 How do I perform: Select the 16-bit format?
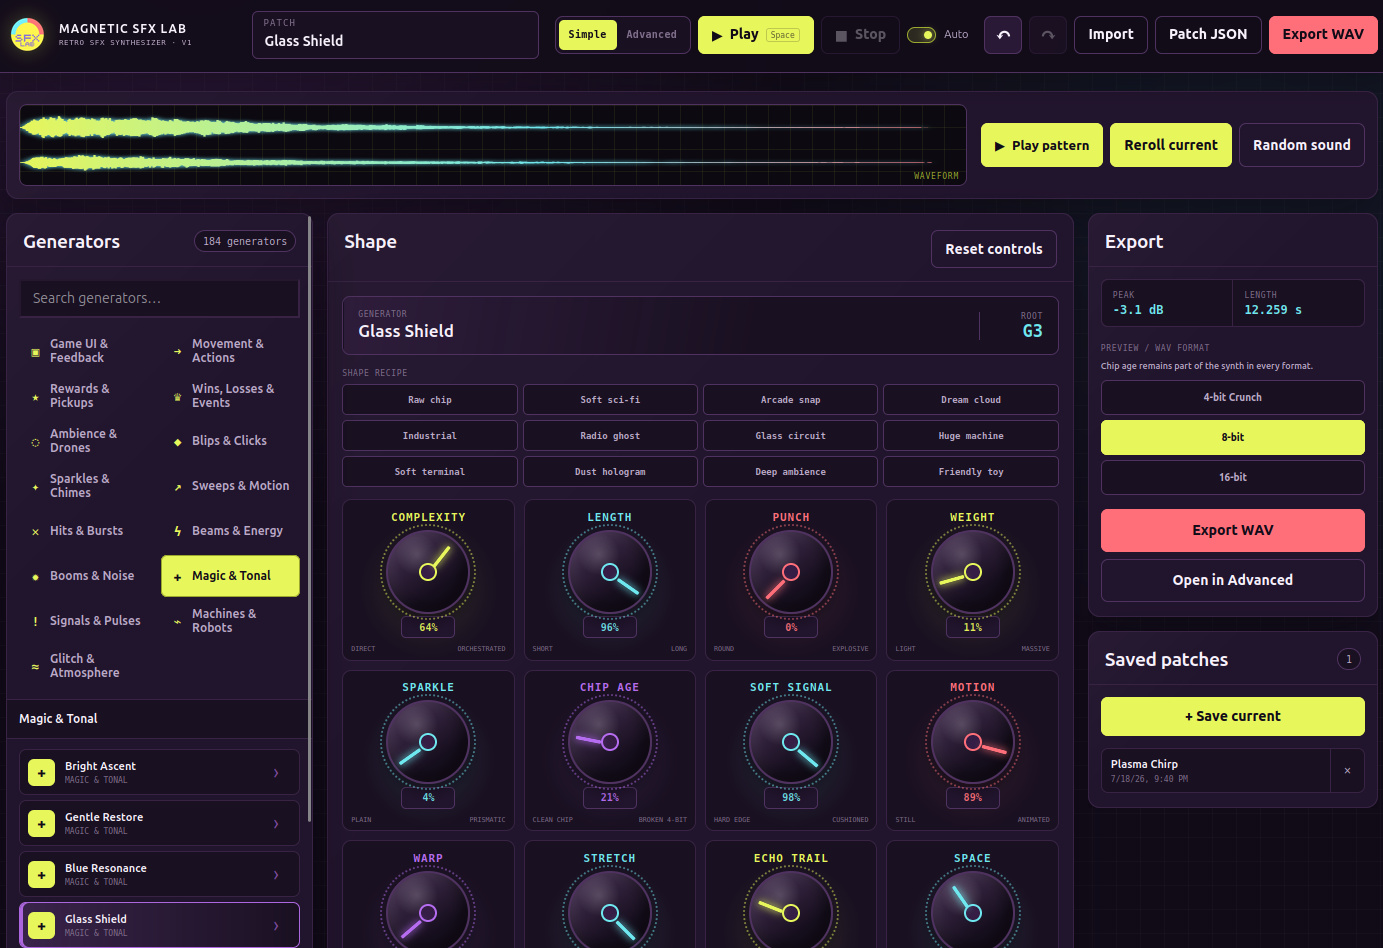(1232, 477)
